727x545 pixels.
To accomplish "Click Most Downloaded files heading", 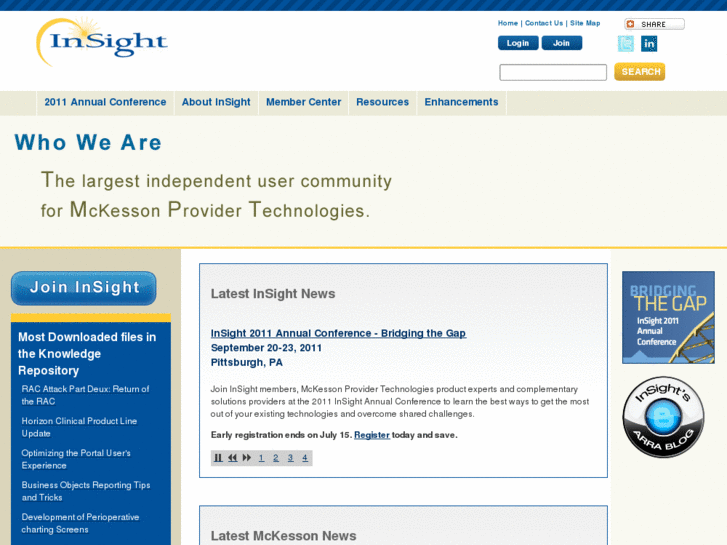I will point(87,354).
